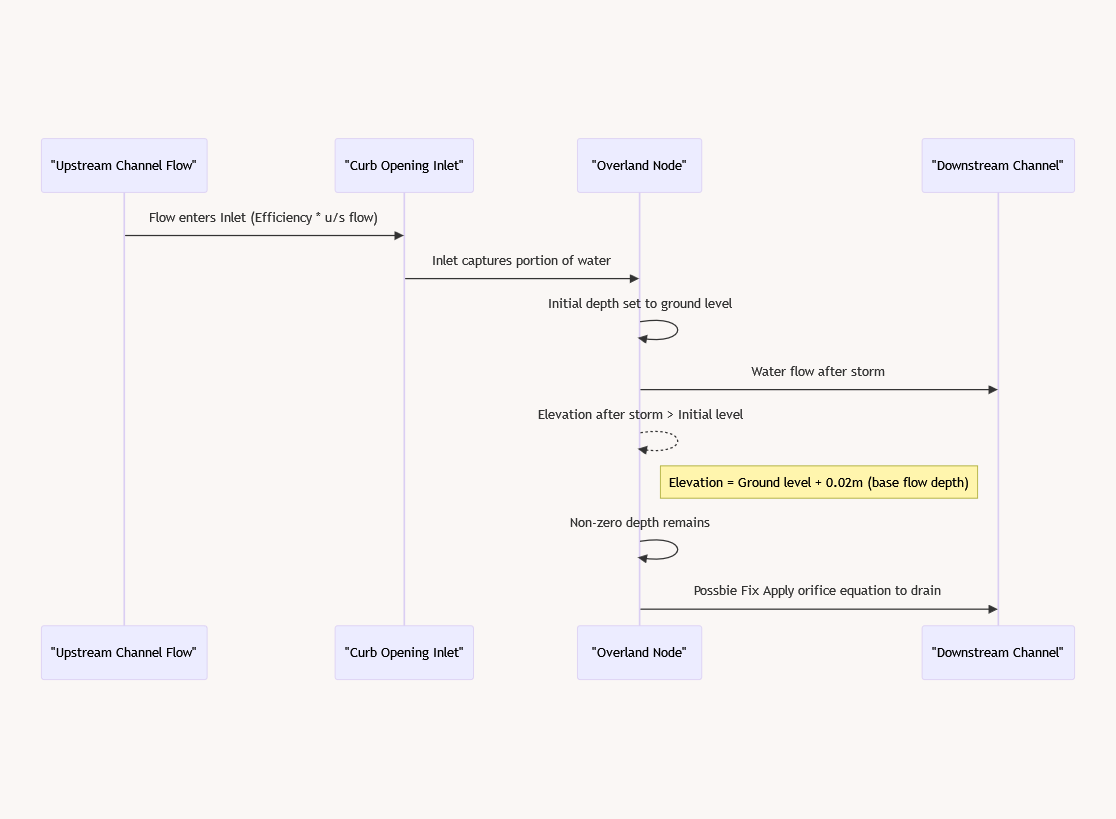Image resolution: width=1116 pixels, height=819 pixels.
Task: Click the top "Downstream Channel" participant box
Action: (x=998, y=165)
